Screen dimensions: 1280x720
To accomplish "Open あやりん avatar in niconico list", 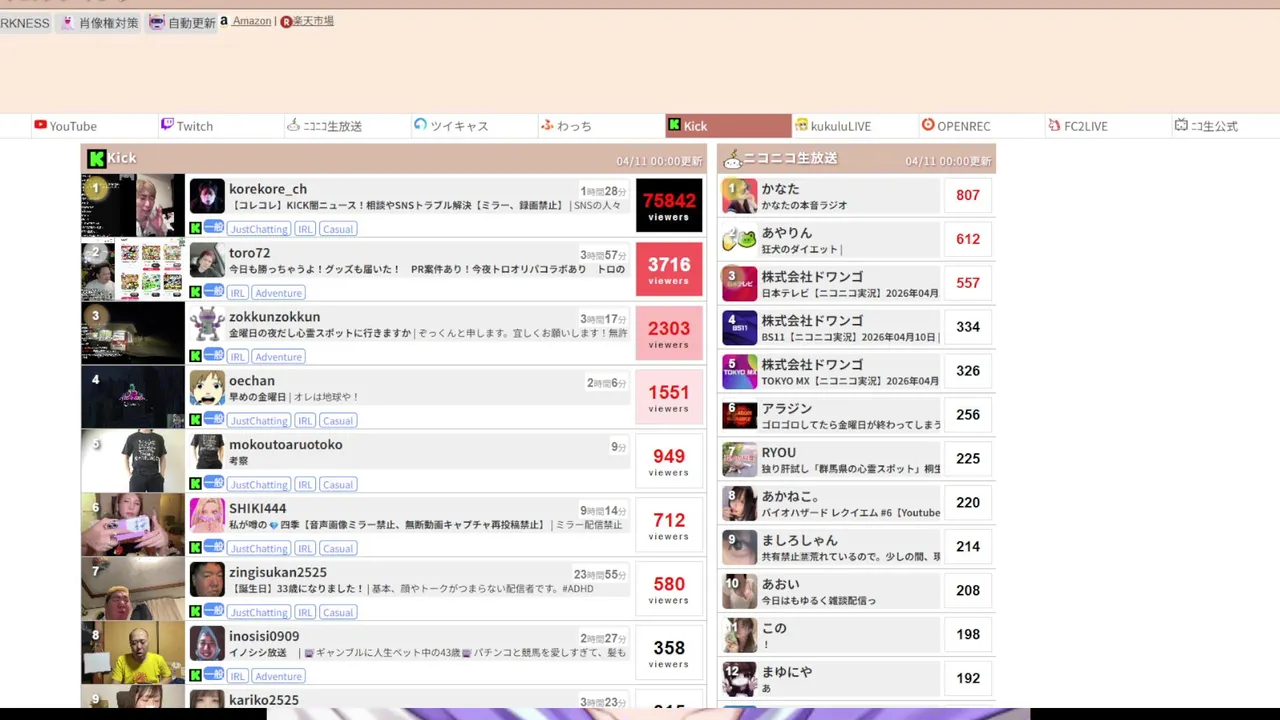I will pyautogui.click(x=740, y=240).
